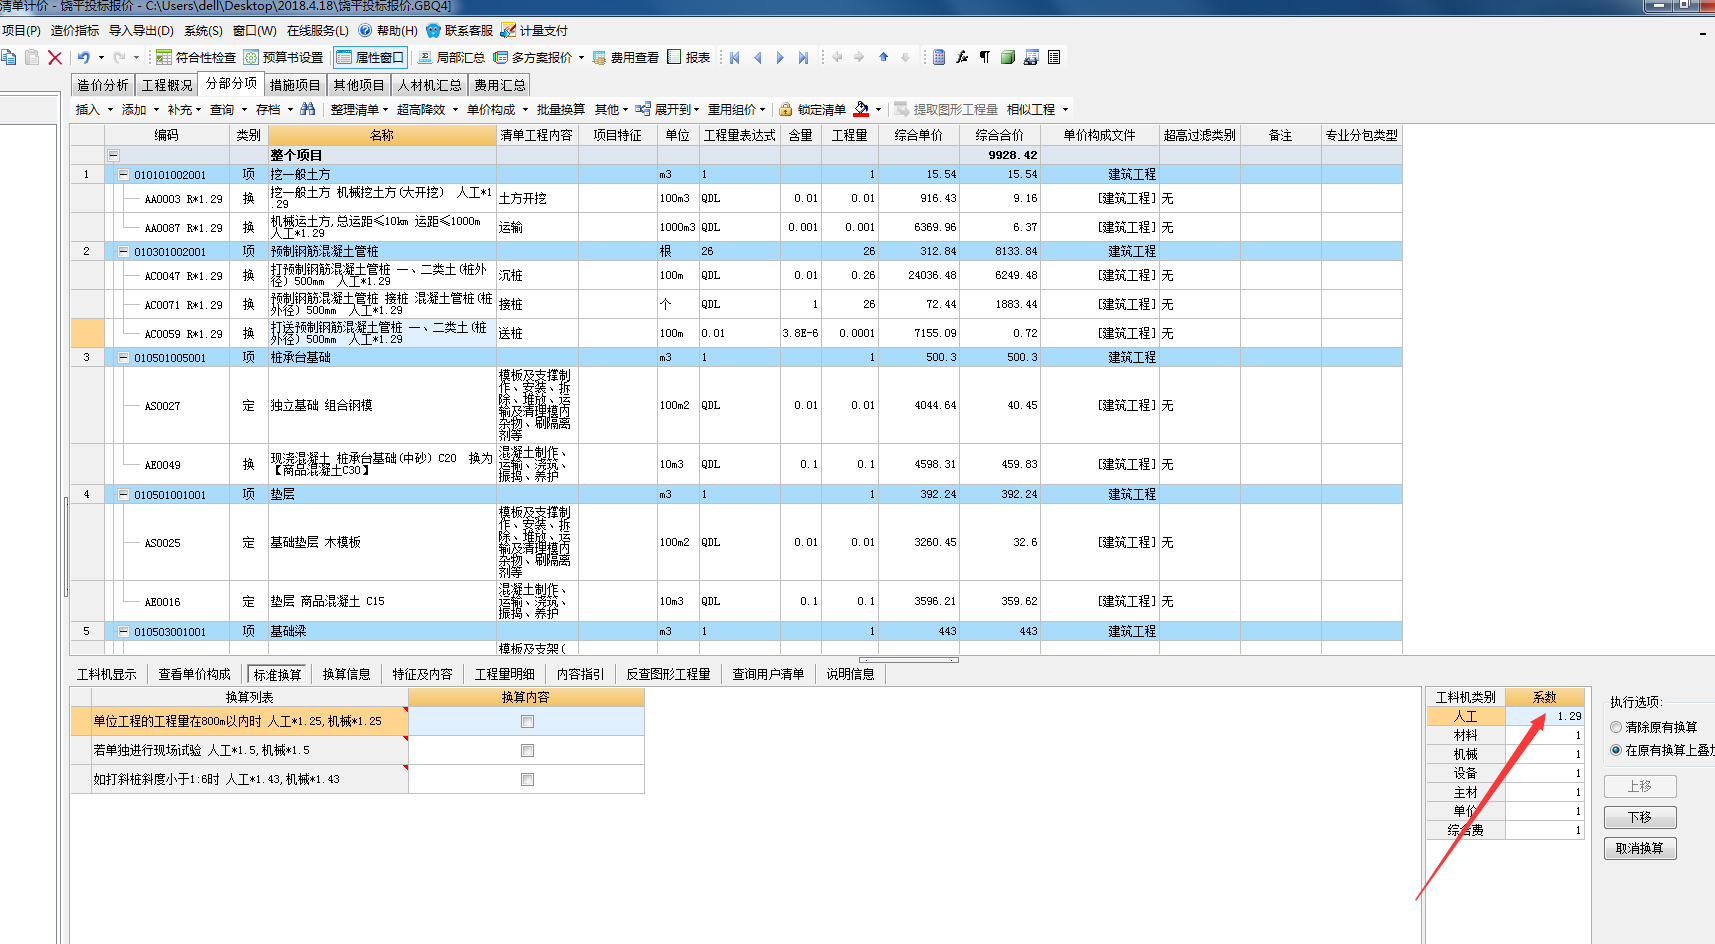The height and width of the screenshot is (944, 1715).
Task: Click the 多方案报价 multi-scheme quote icon
Action: pyautogui.click(x=501, y=57)
